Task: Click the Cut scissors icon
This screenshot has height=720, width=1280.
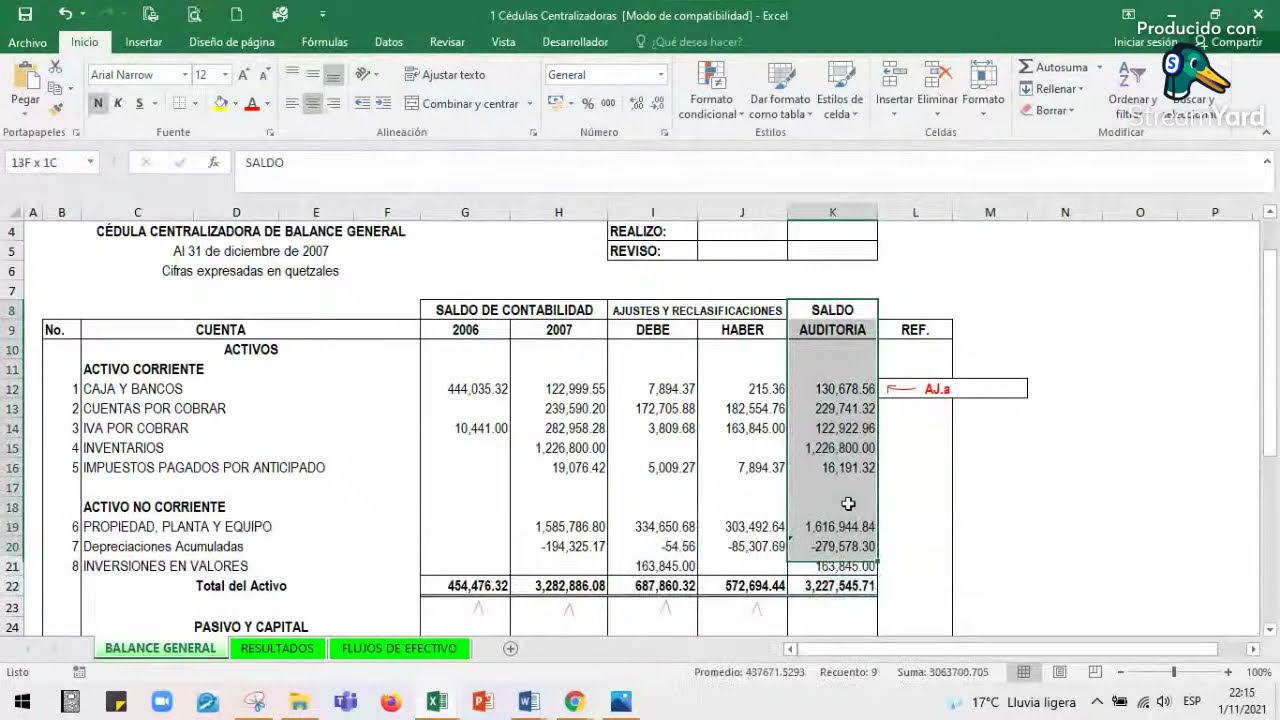Action: pyautogui.click(x=55, y=67)
